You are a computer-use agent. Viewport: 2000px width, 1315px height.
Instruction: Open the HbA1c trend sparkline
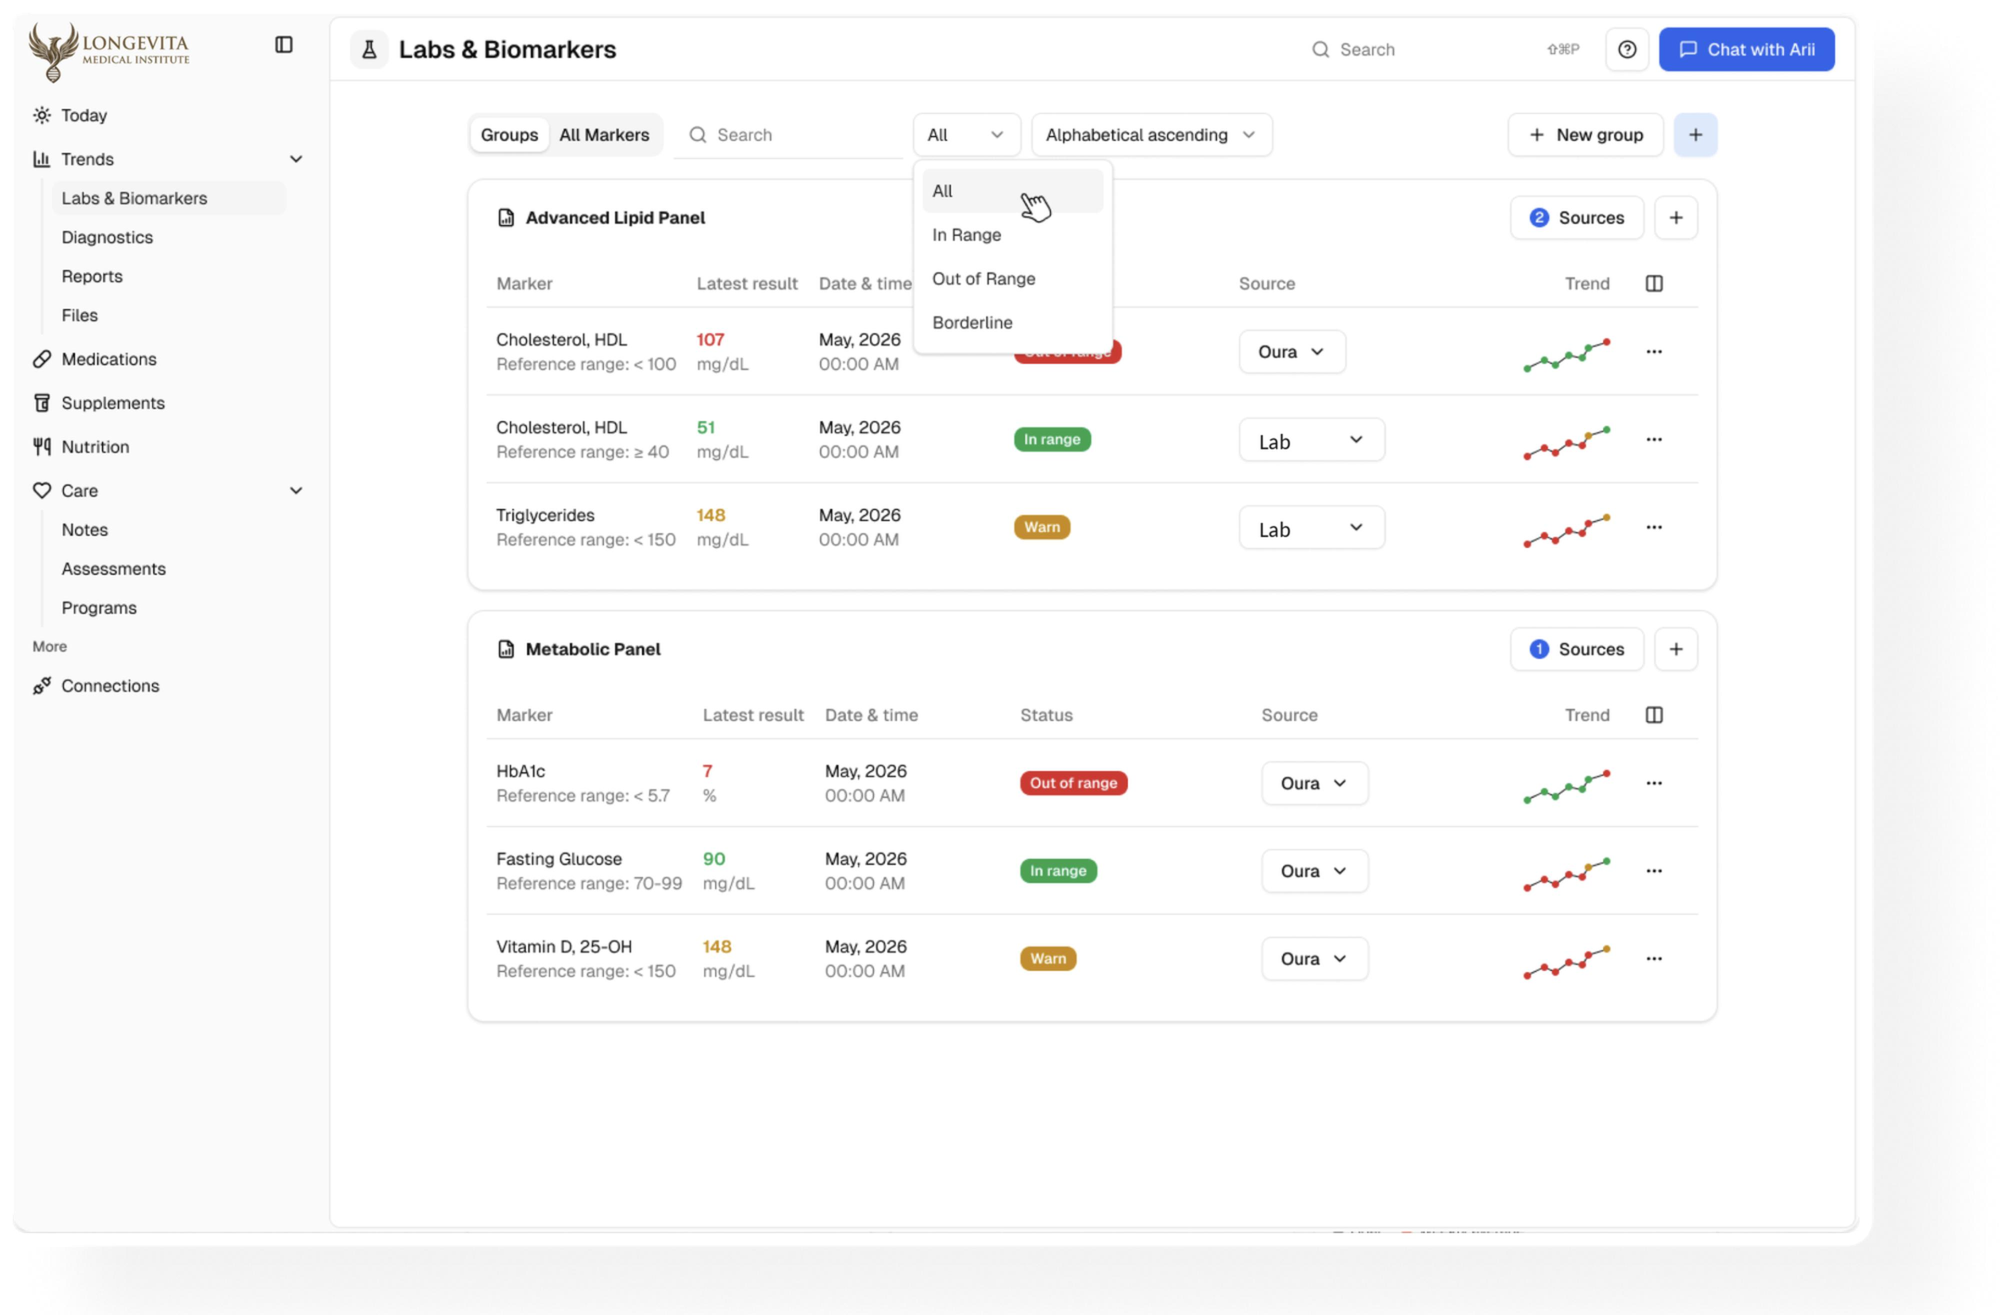point(1566,787)
